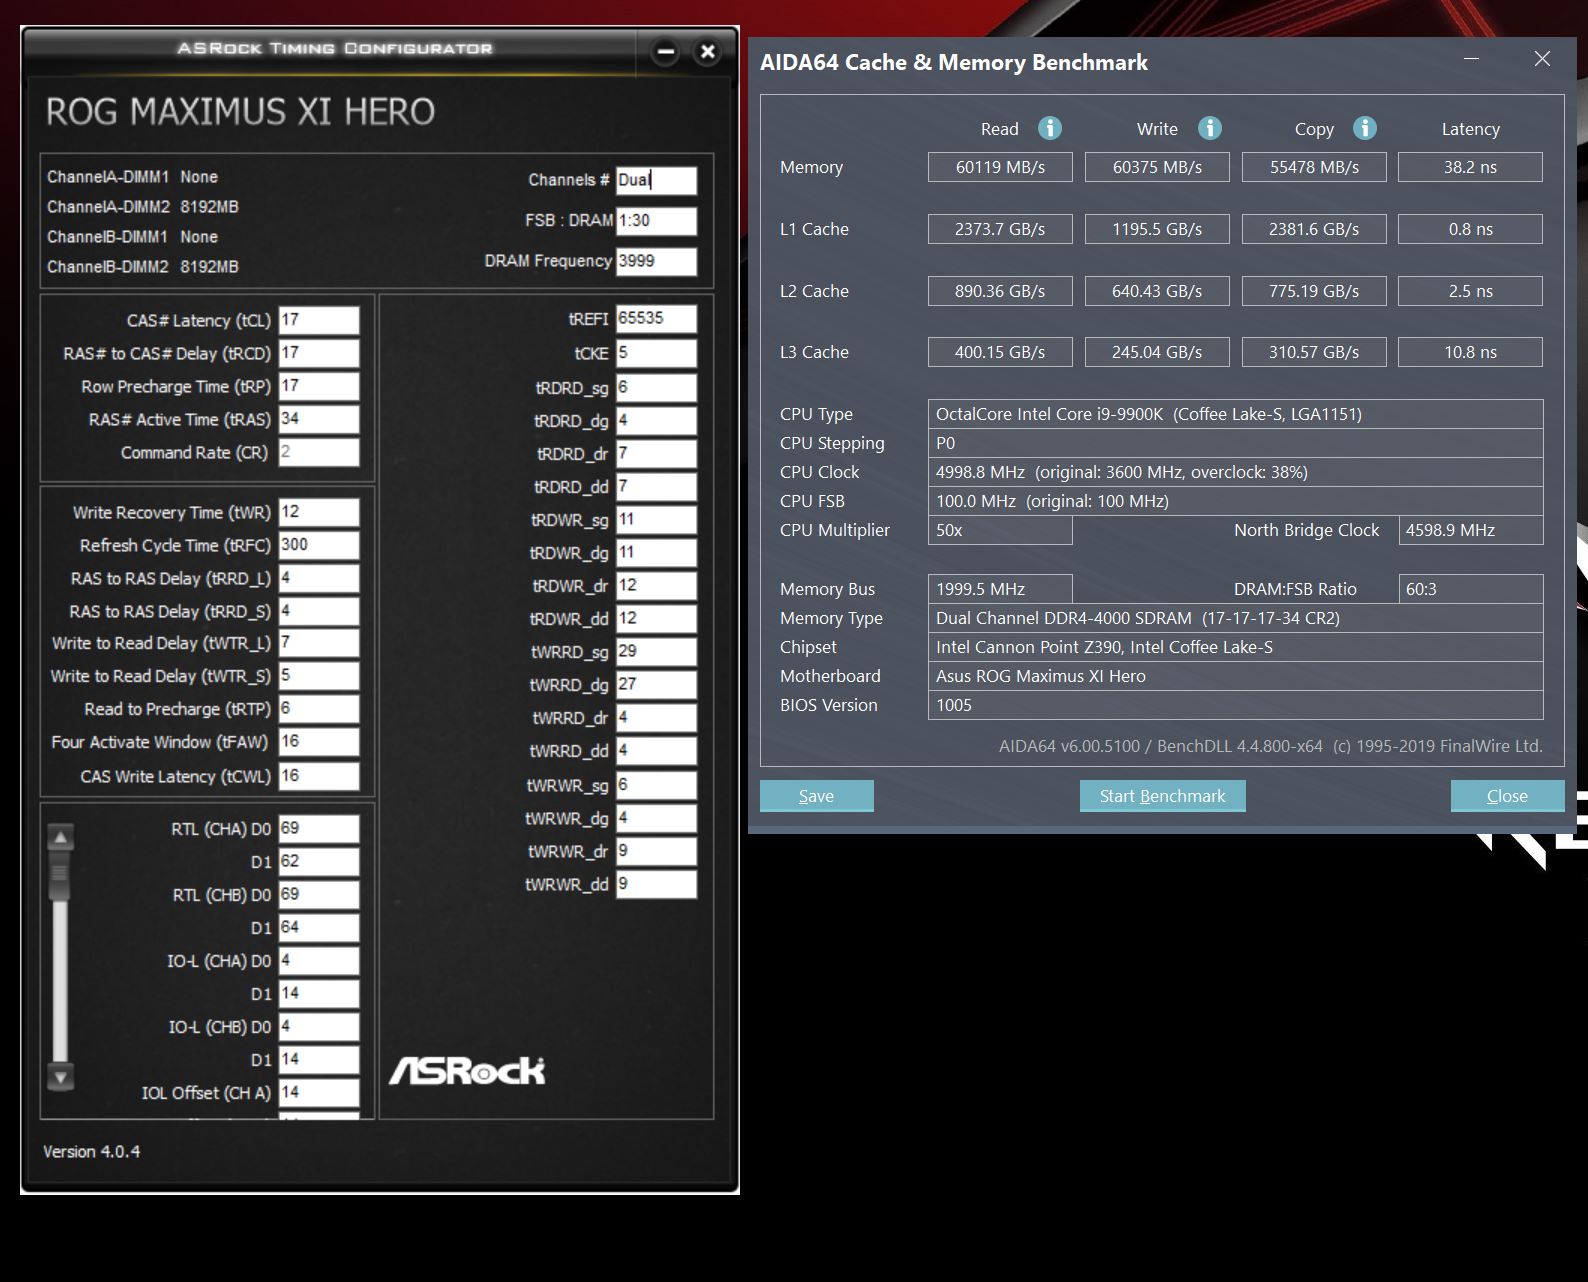Click the RAS# Active Time (tRAS) field
Image resolution: width=1588 pixels, height=1282 pixels.
click(x=319, y=419)
